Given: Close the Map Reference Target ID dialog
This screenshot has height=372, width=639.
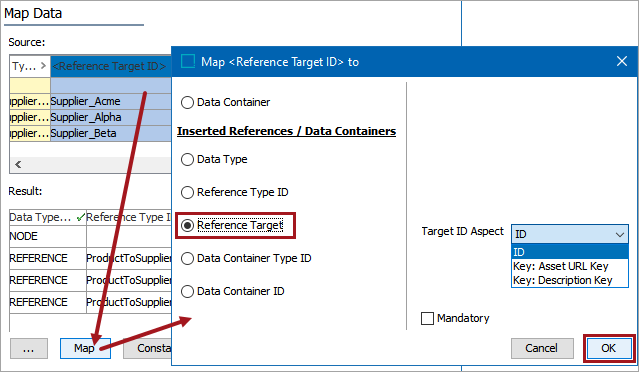Looking at the screenshot, I should 622,62.
